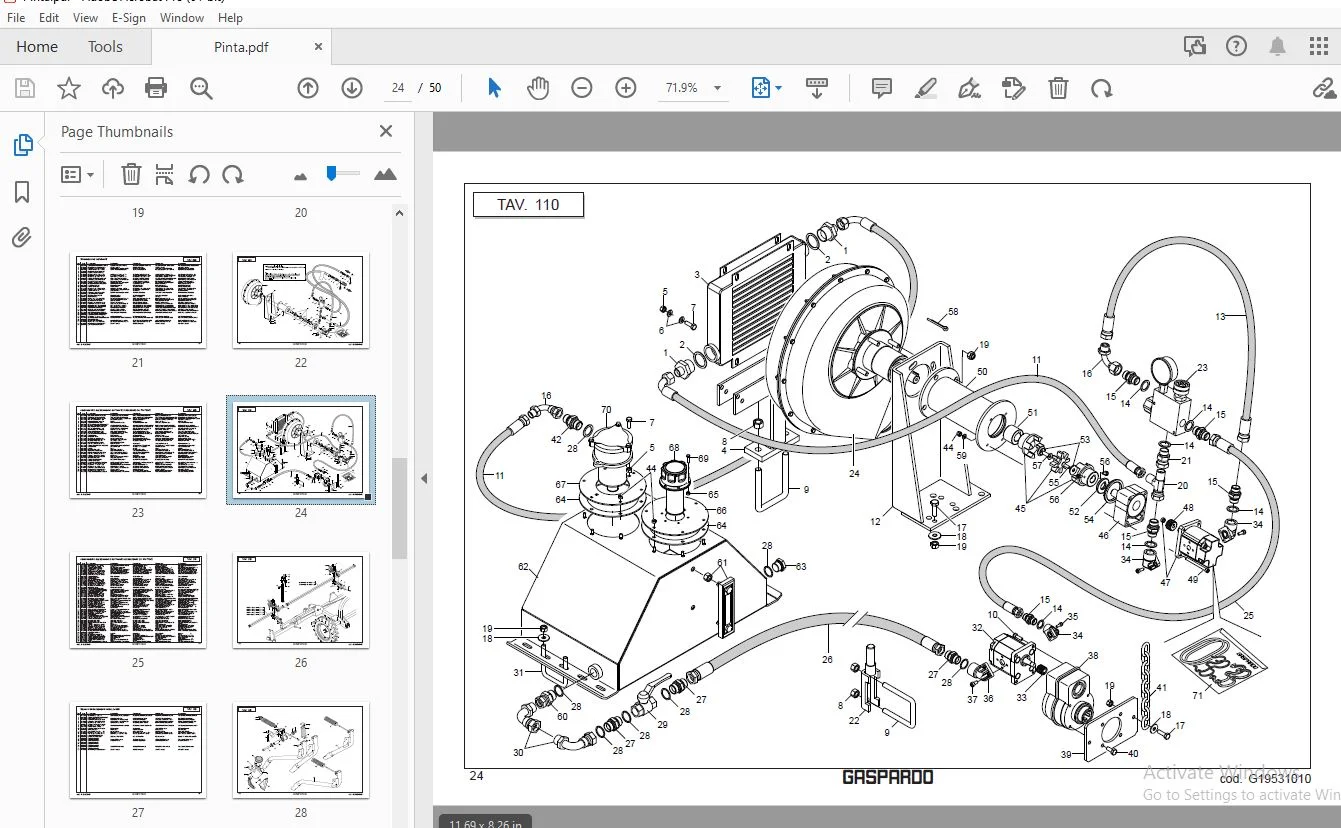Go to the next page arrow

pyautogui.click(x=352, y=88)
